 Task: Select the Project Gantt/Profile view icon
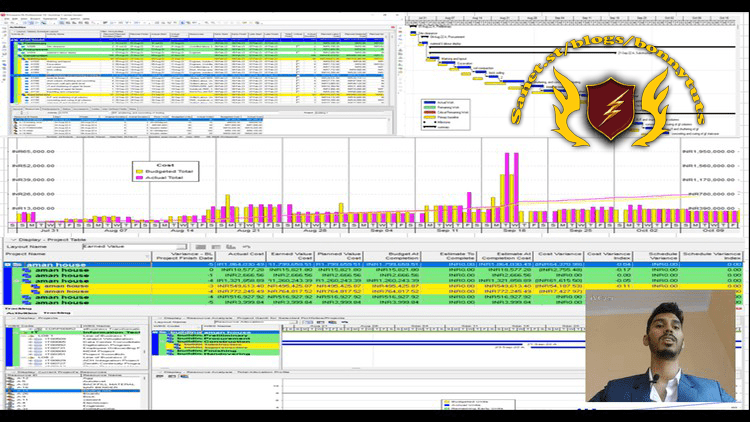231,247
